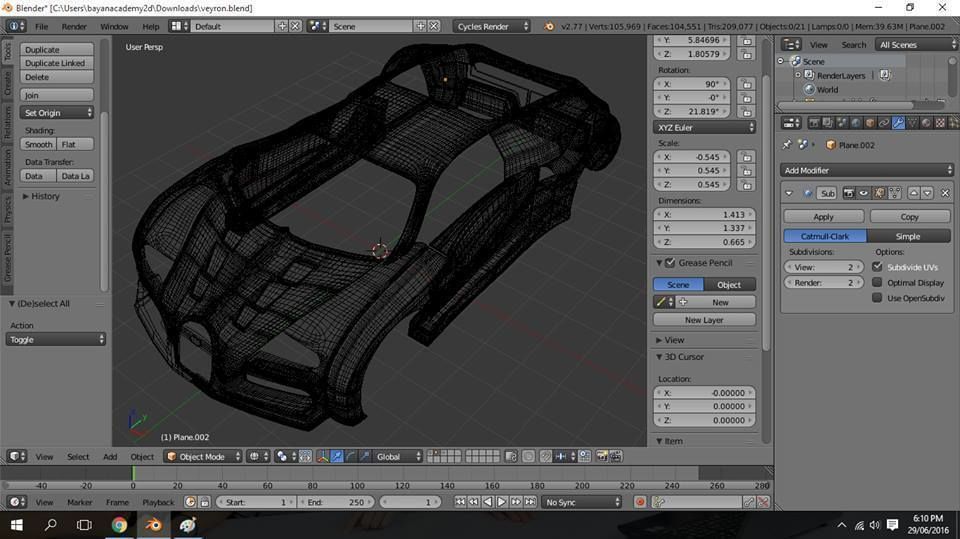Open Google Chrome from the taskbar
The image size is (960, 539).
pyautogui.click(x=119, y=525)
